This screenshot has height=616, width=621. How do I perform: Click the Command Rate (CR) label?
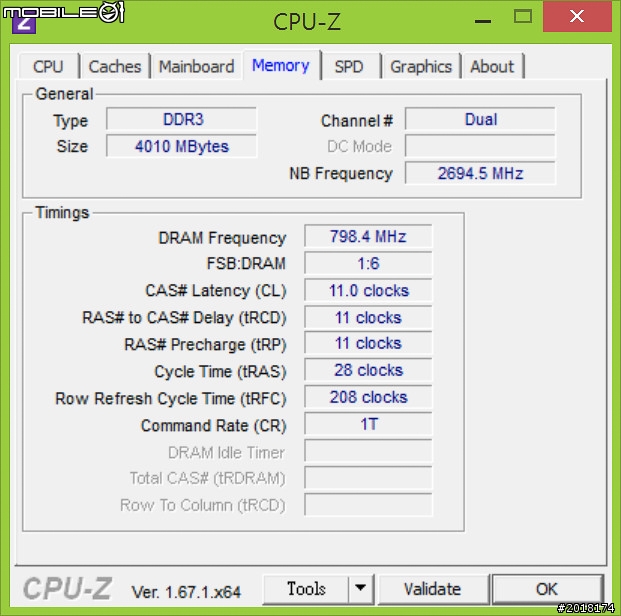(213, 426)
